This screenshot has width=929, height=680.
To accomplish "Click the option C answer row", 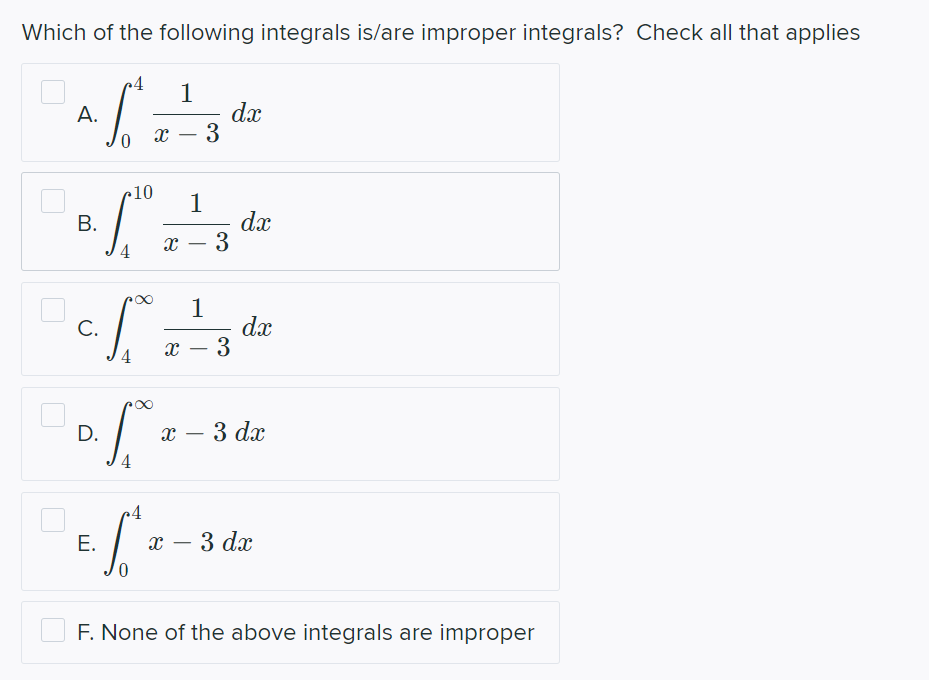I will pyautogui.click(x=290, y=329).
